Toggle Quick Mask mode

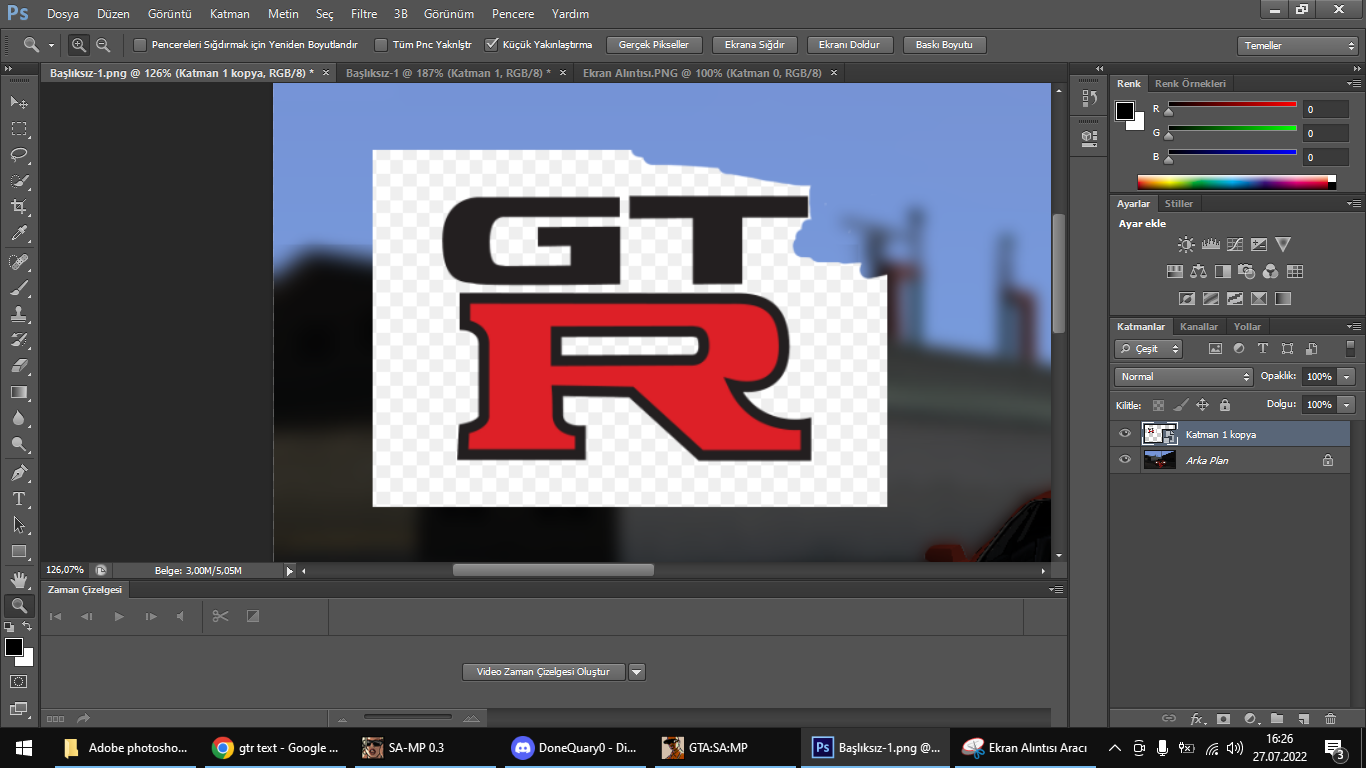[19, 682]
